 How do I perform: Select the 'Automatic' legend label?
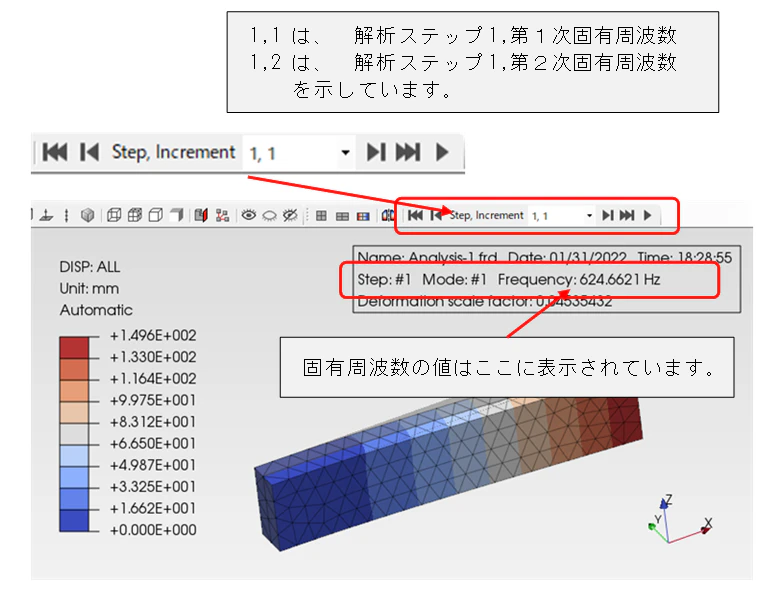(96, 310)
